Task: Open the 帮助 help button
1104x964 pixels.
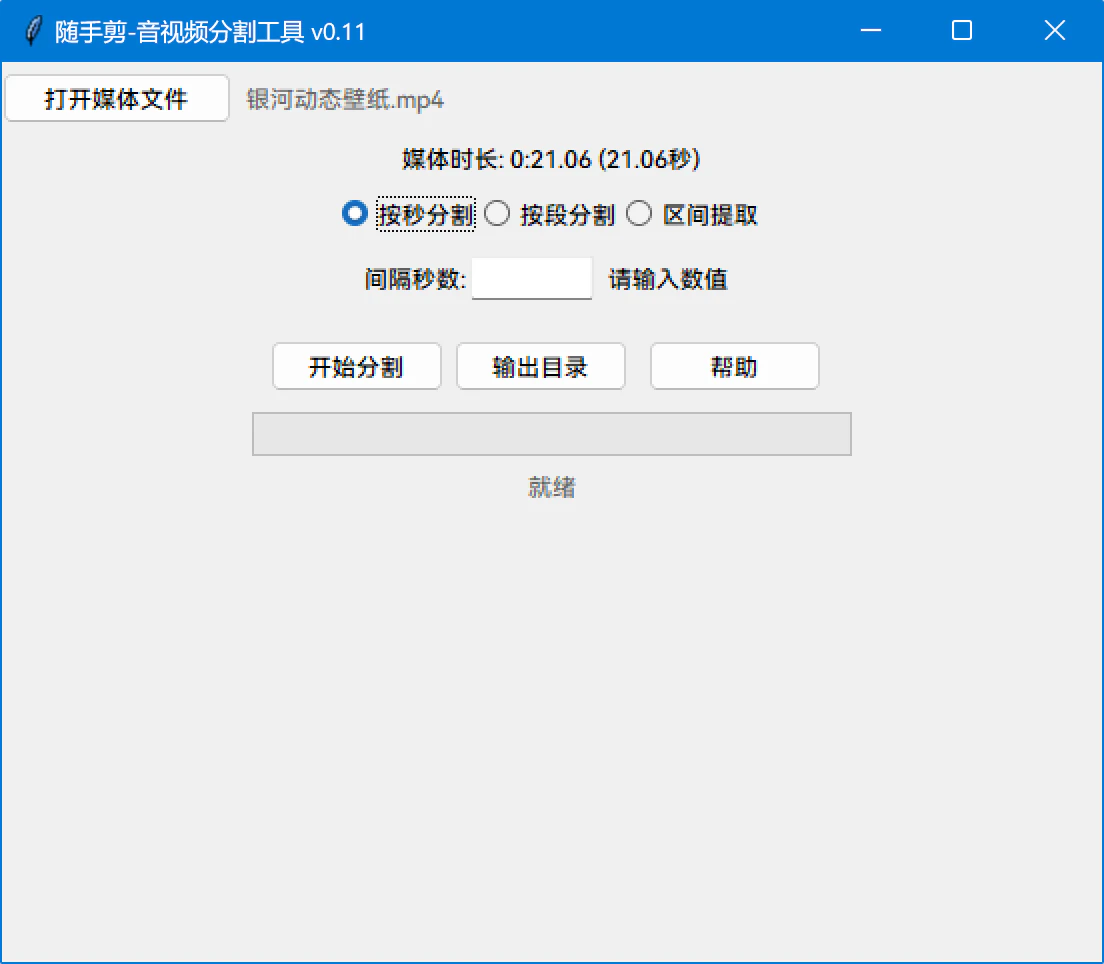Action: tap(734, 366)
